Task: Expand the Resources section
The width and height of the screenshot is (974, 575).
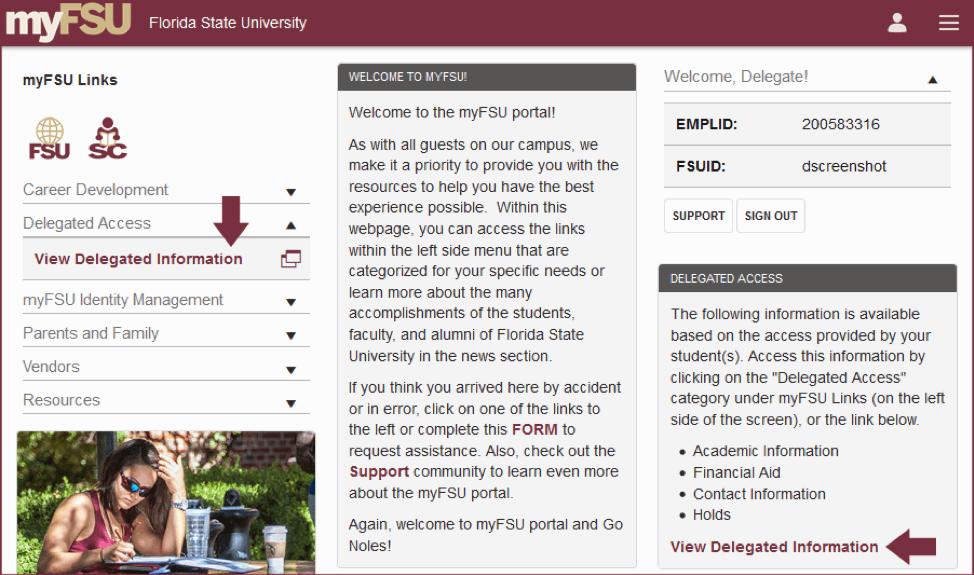Action: pos(291,401)
